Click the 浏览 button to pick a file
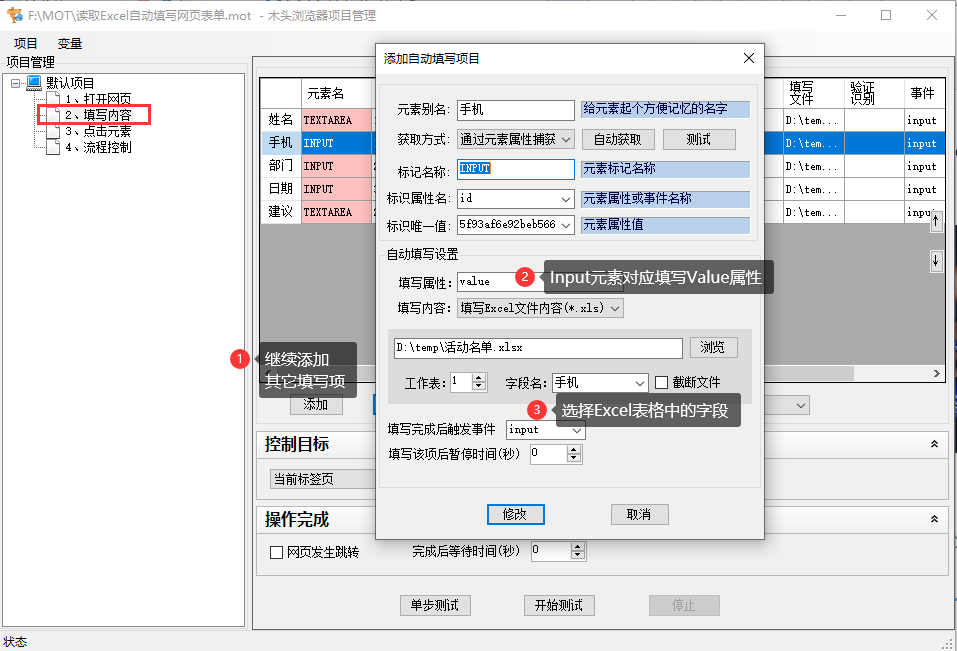 [713, 349]
